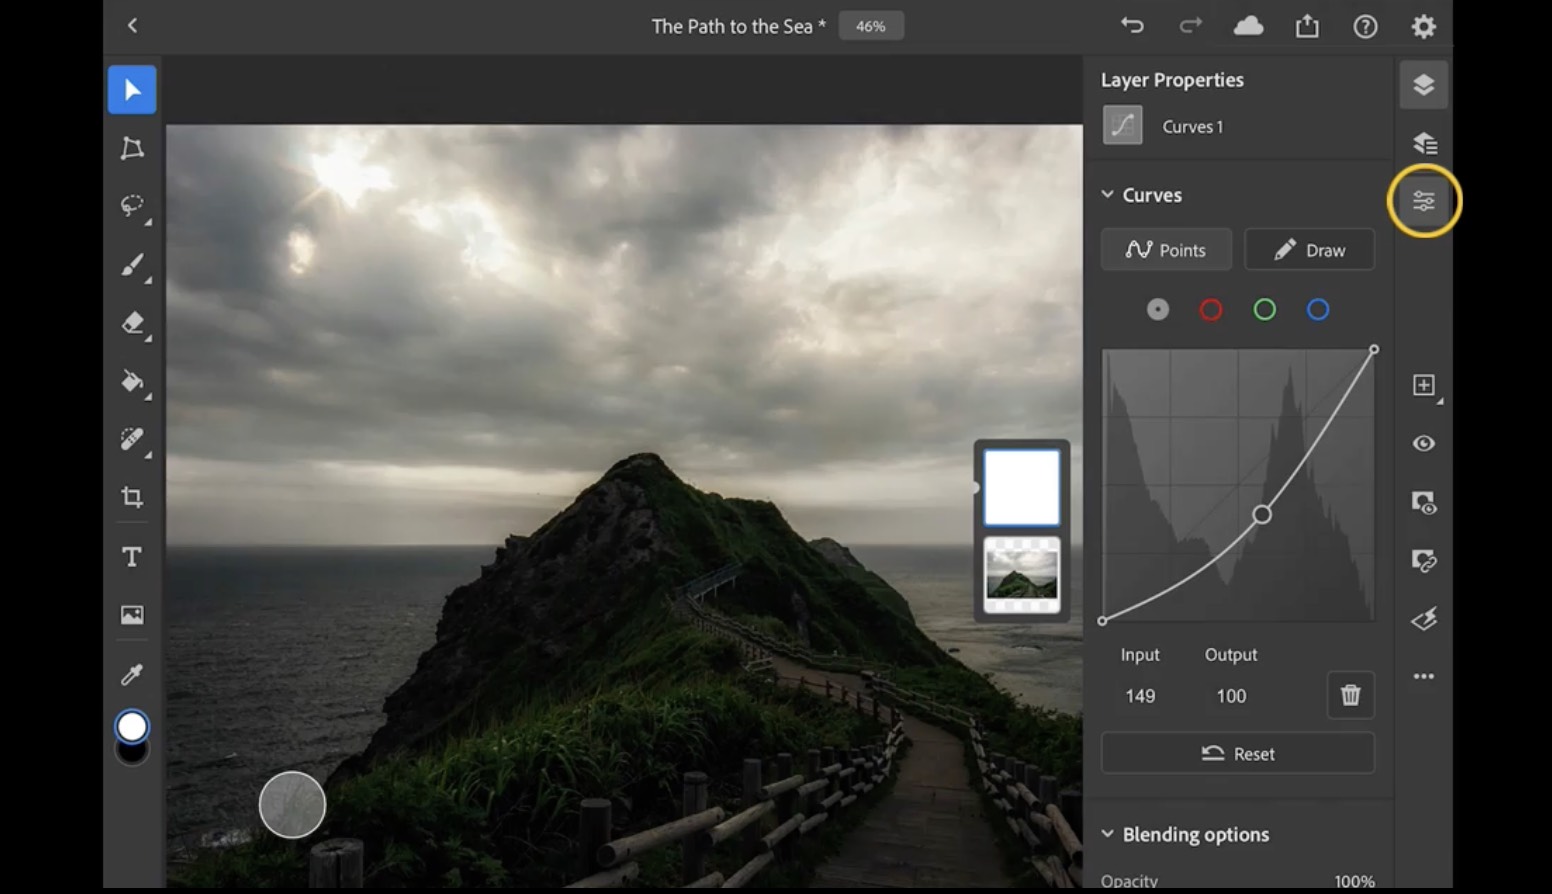Redo the last action
1552x894 pixels.
click(x=1190, y=26)
